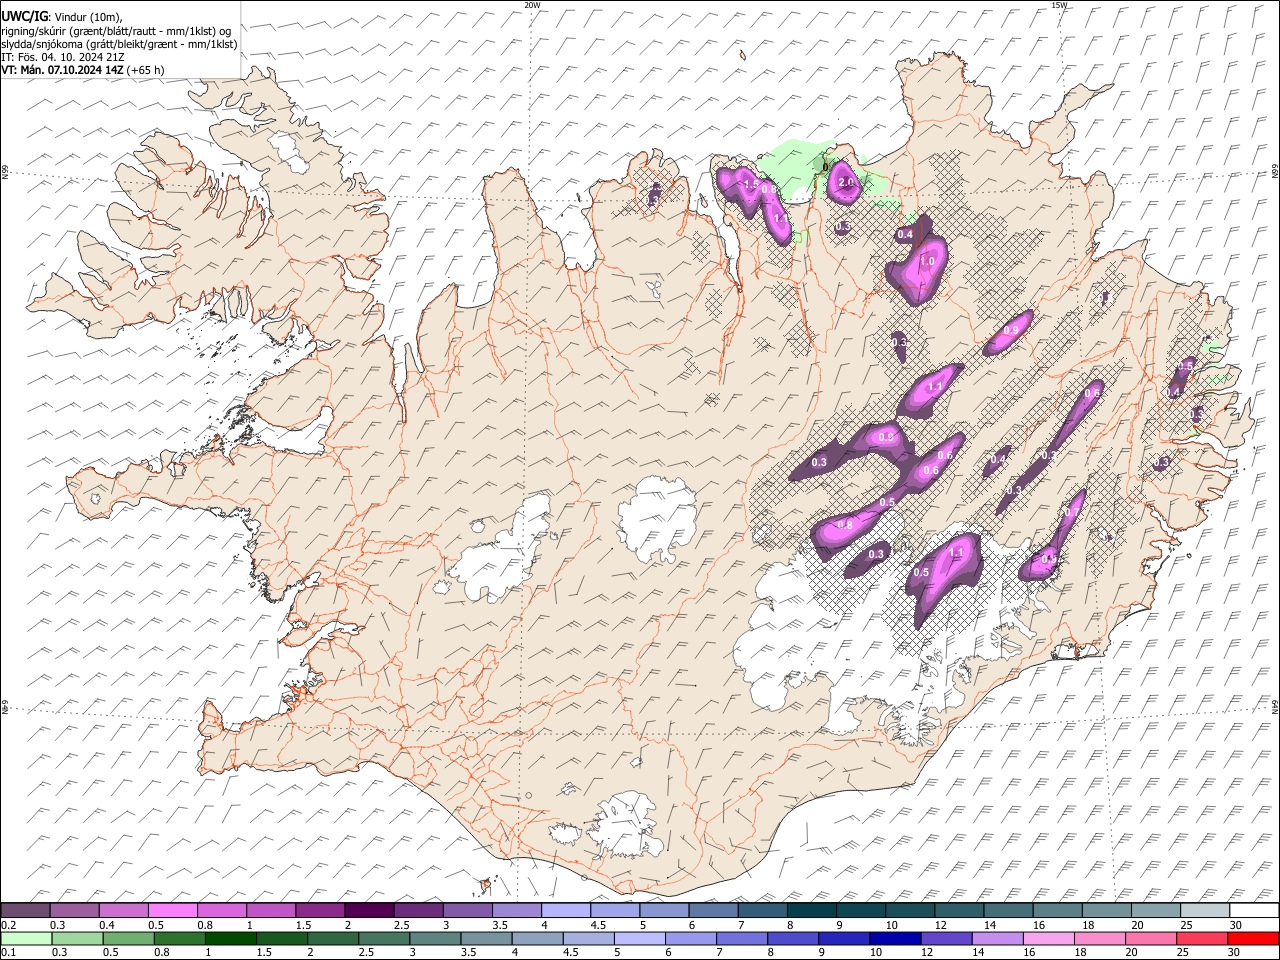Choose the dusky purple 0.2 legend swatch
Image resolution: width=1280 pixels, height=960 pixels.
coord(25,911)
